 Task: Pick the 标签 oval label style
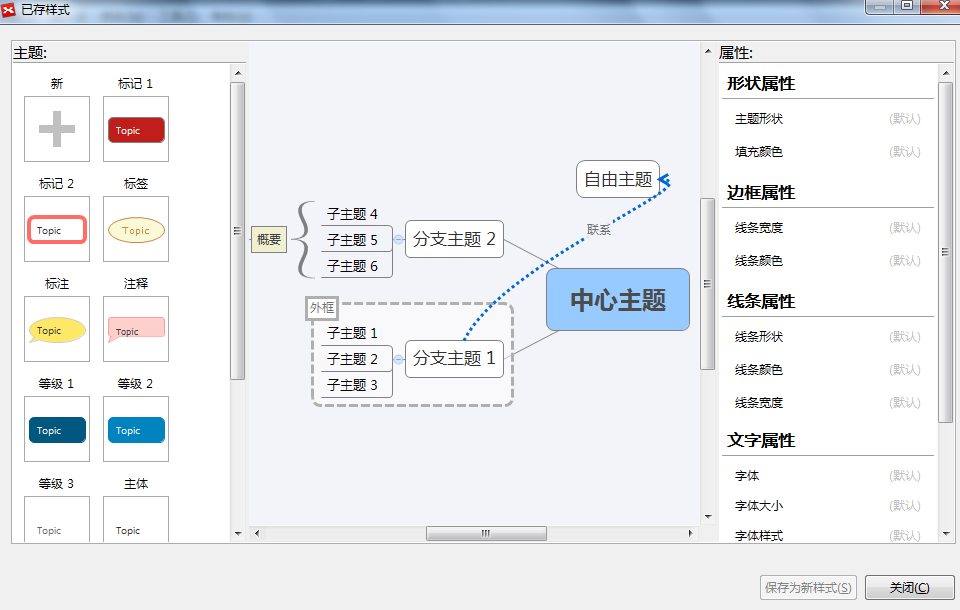tap(135, 229)
